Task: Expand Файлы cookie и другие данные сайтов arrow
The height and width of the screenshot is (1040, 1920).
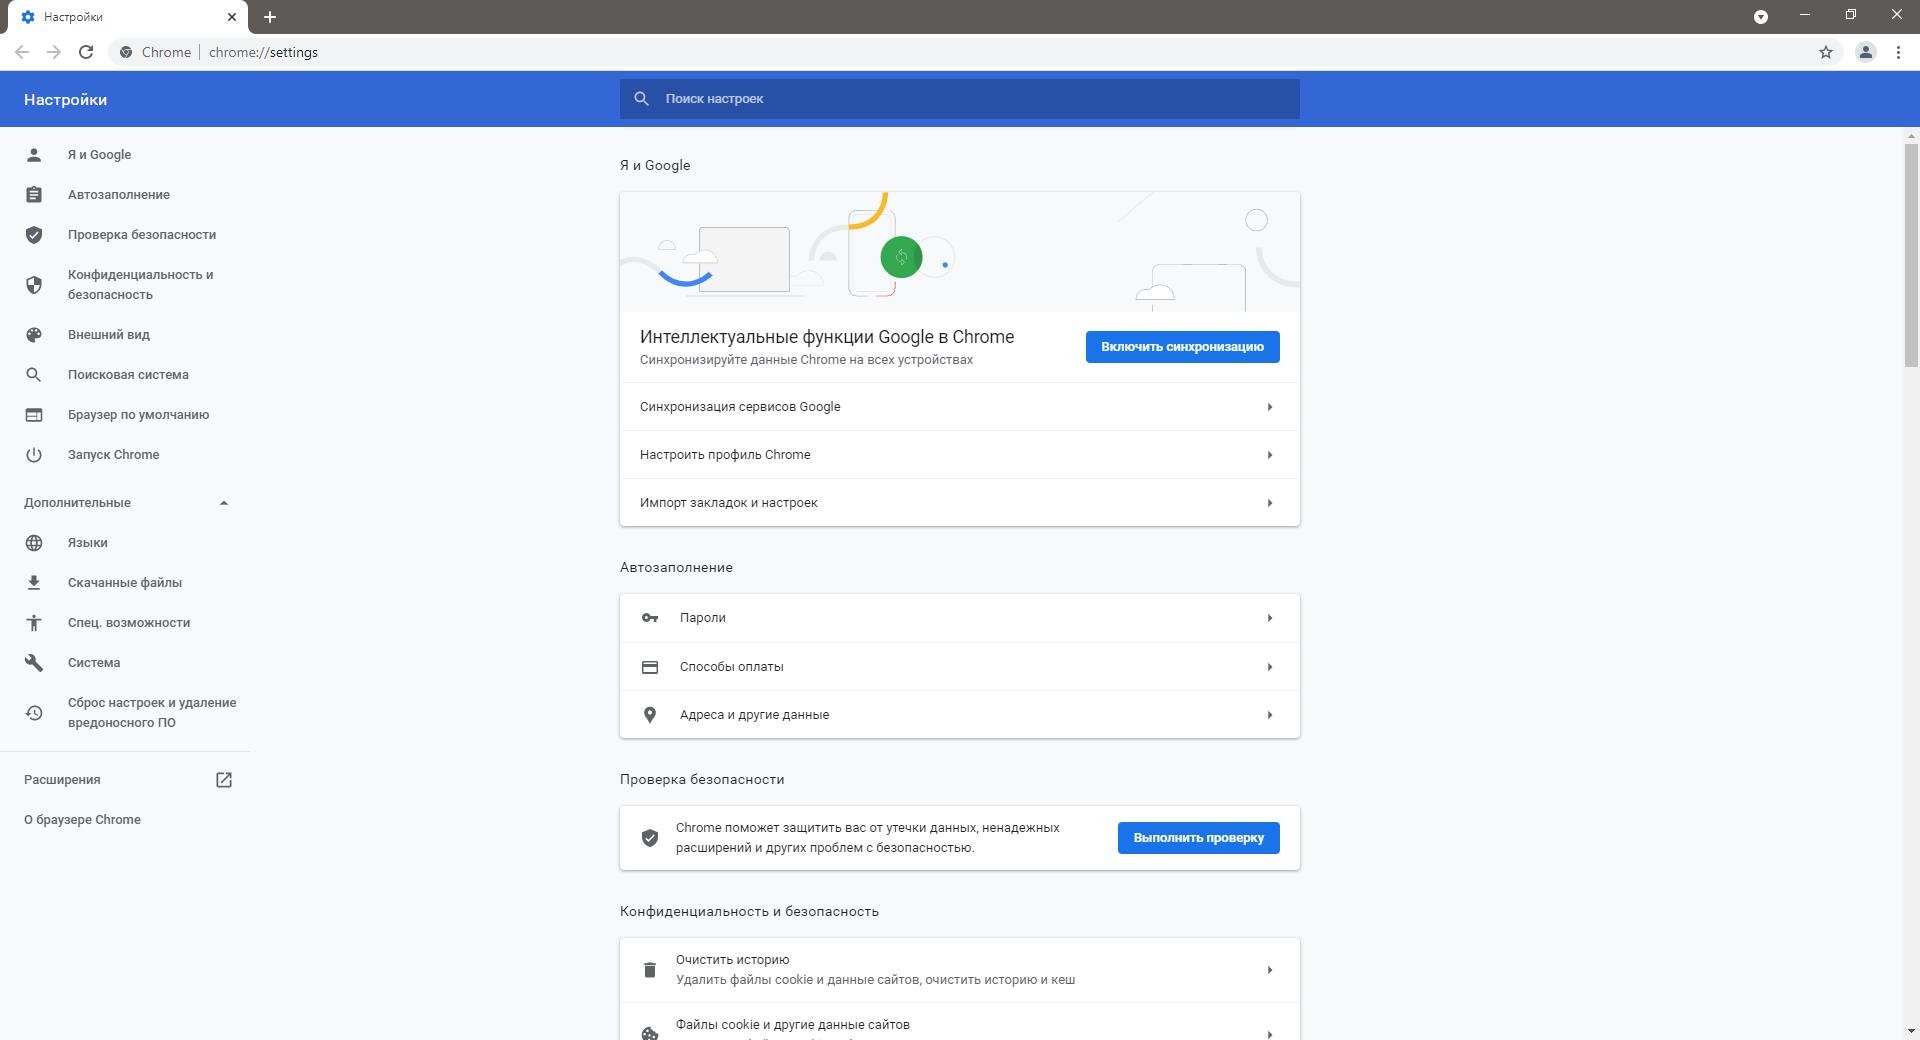Action: pyautogui.click(x=1270, y=1033)
